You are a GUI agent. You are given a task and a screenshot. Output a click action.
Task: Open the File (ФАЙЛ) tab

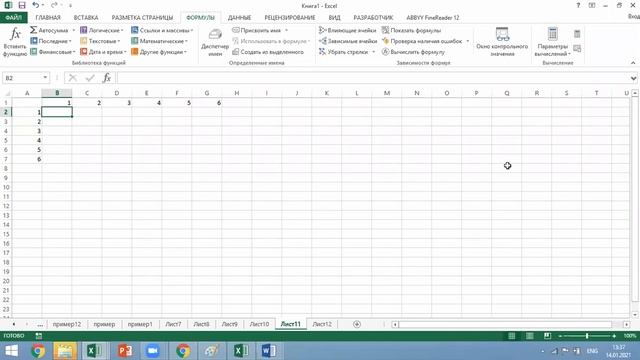click(x=13, y=18)
